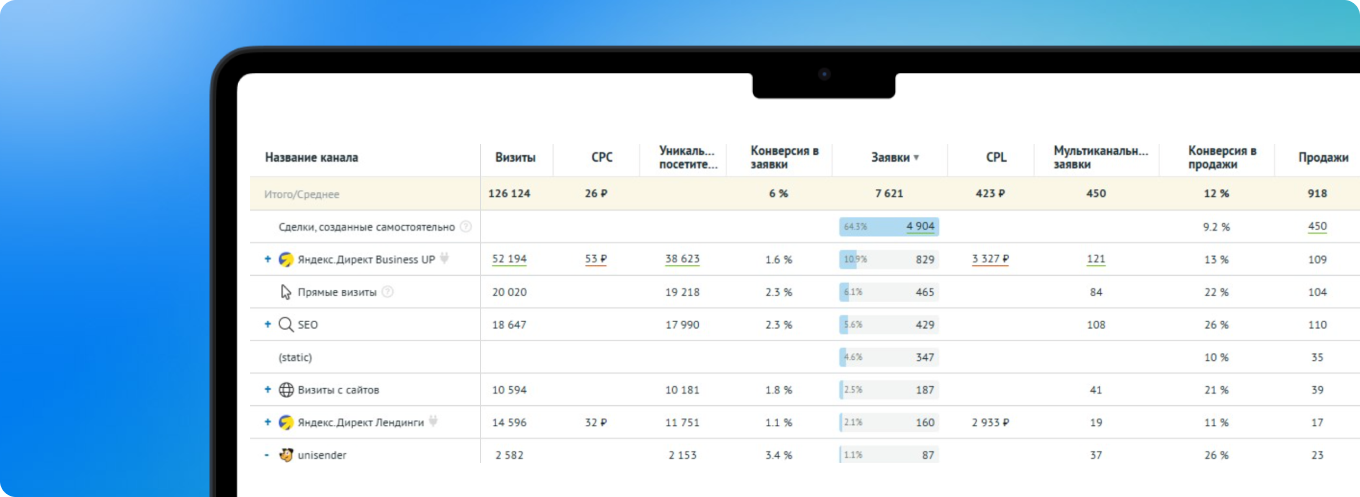Screen dimensions: 1360x497
Task: Click the globe icon for Визиты с сайтов
Action: (286, 390)
